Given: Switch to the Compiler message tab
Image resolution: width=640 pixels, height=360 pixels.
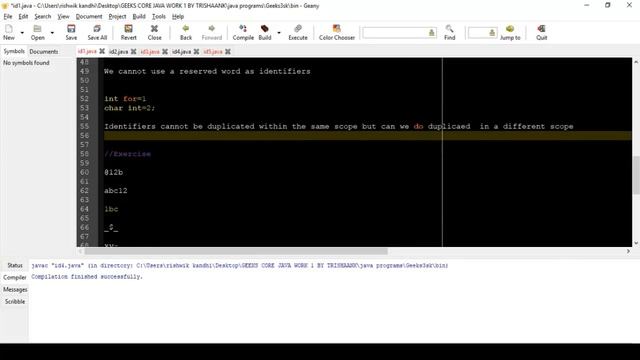Looking at the screenshot, I should (15, 277).
